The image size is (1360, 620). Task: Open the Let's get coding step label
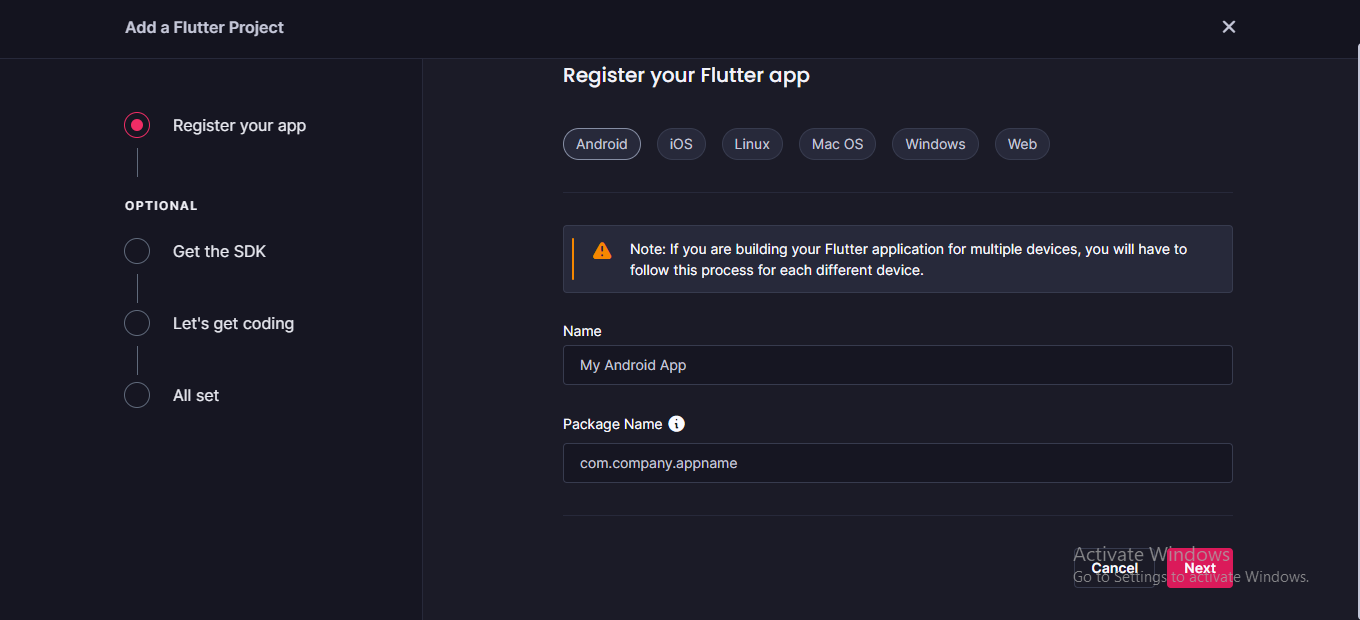click(x=233, y=323)
